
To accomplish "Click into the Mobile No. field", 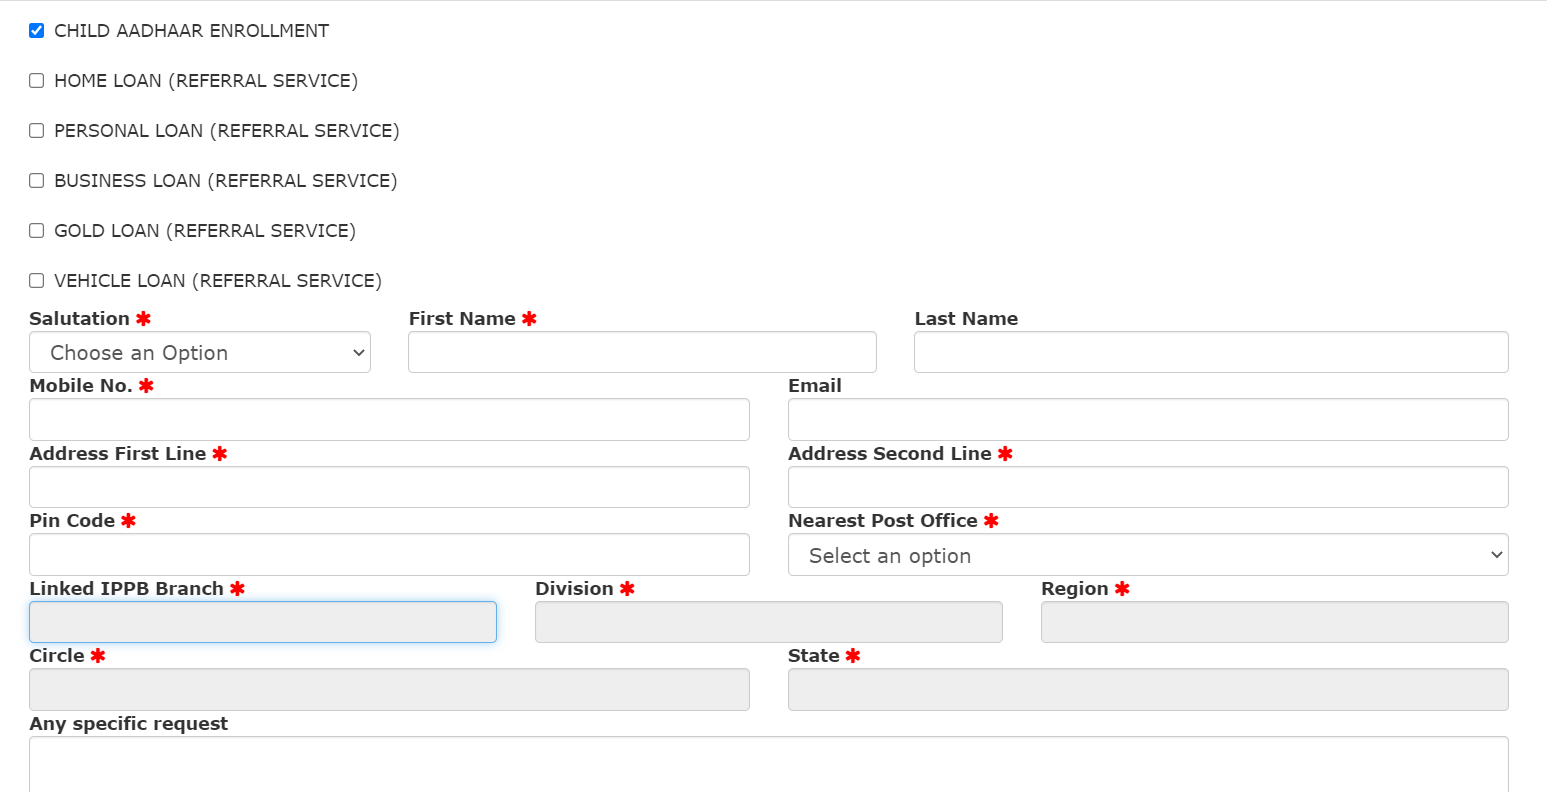I will coord(389,420).
